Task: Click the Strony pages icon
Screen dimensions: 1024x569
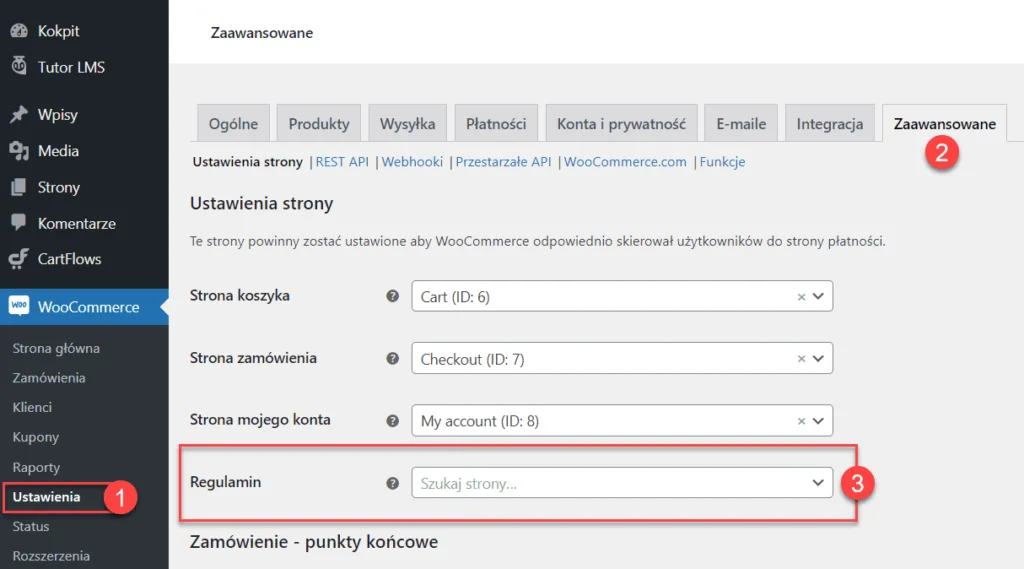Action: 19,187
